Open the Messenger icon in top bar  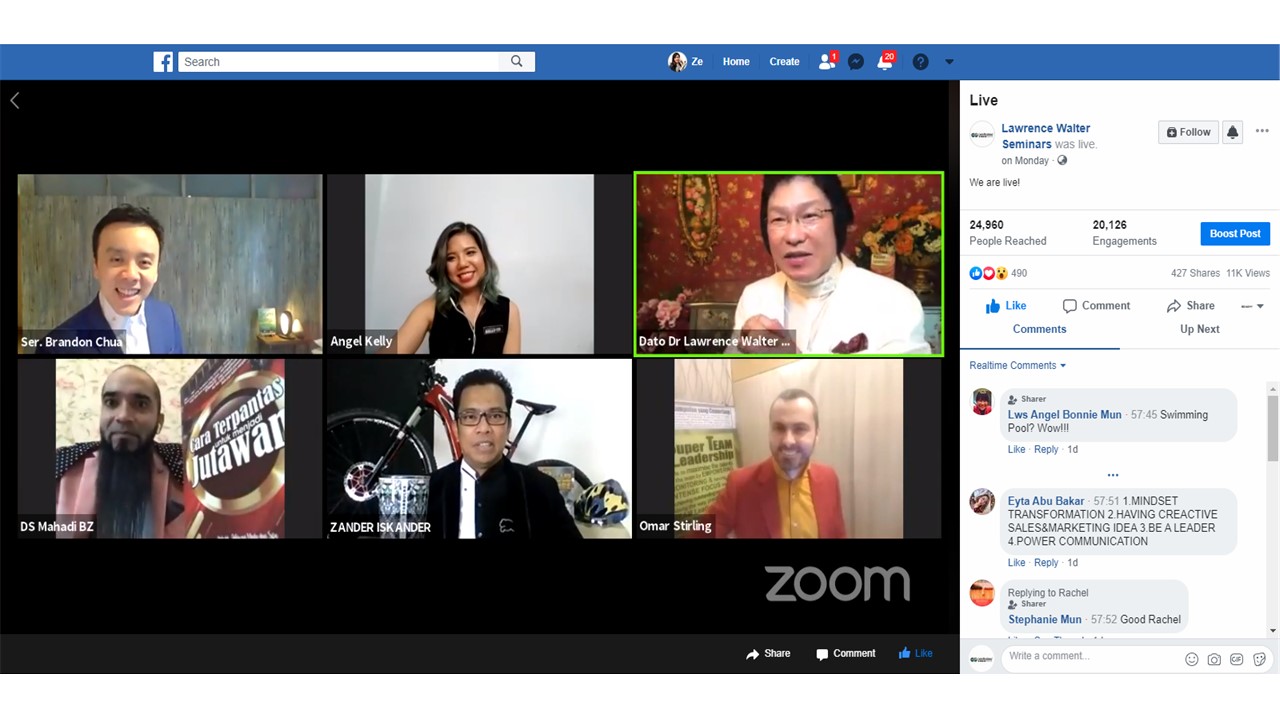pos(856,62)
